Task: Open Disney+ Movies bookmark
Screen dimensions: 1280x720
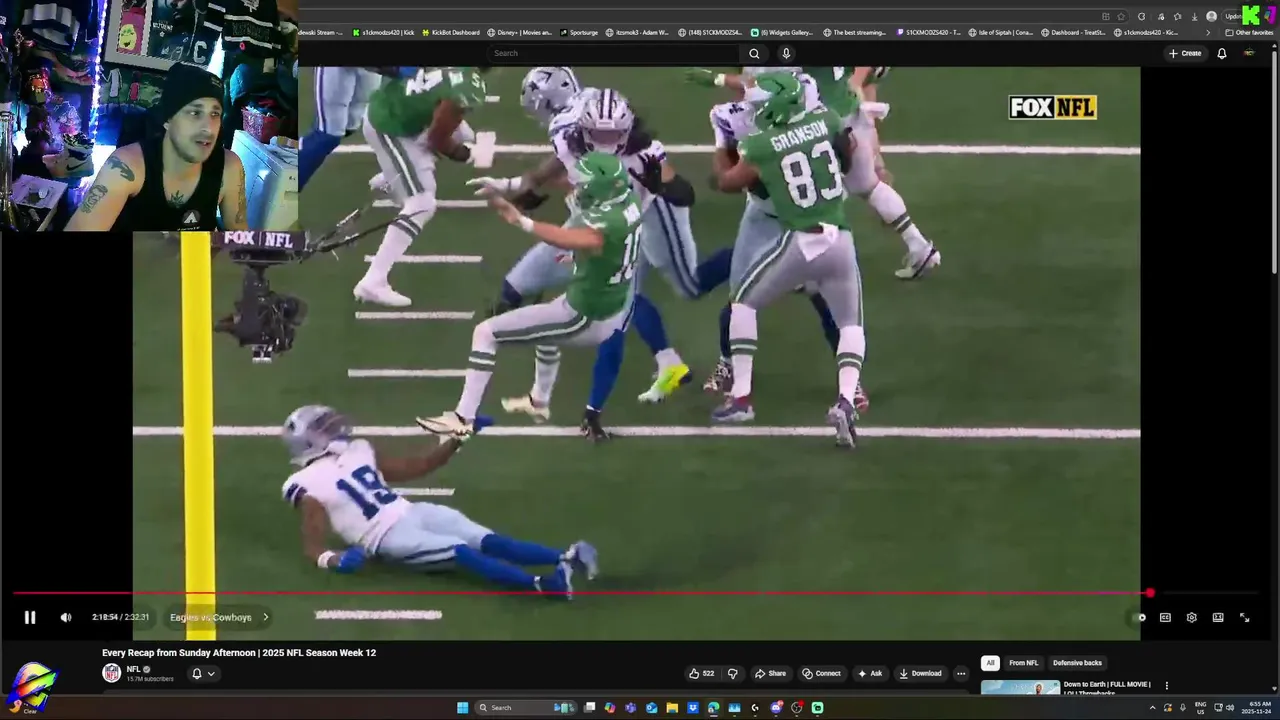Action: click(x=520, y=32)
